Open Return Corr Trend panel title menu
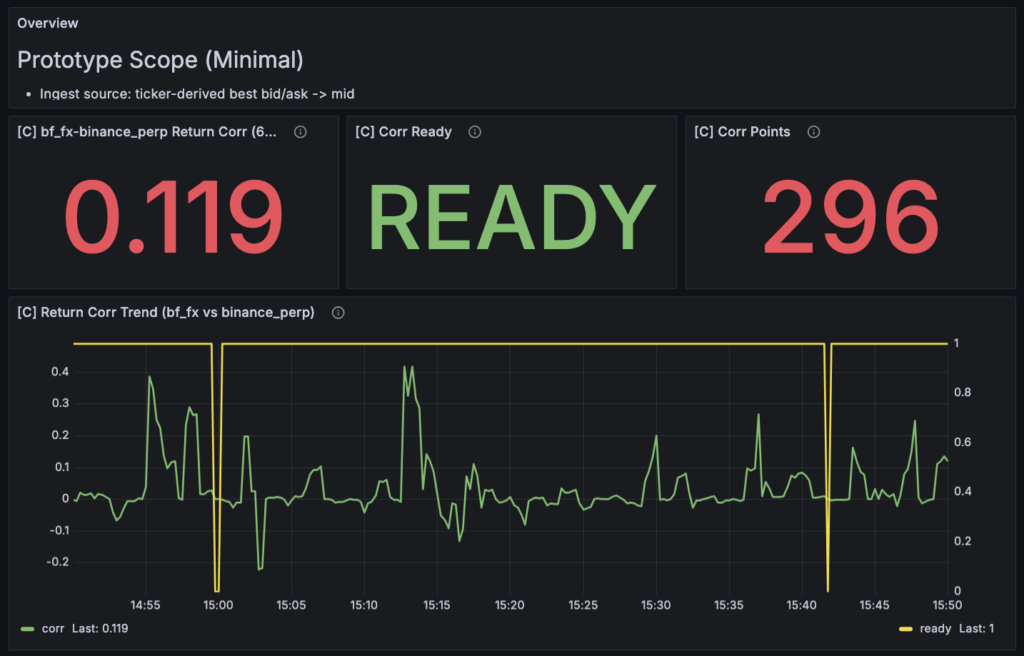Viewport: 1024px width, 656px height. [166, 313]
